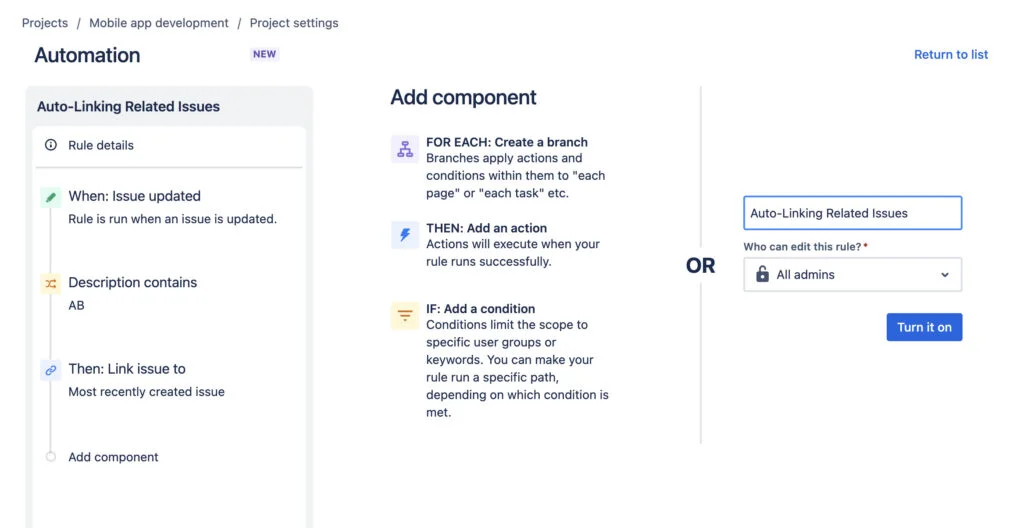Screen dimensions: 1020x528
Task: Click the lightning bolt action icon
Action: pos(405,235)
